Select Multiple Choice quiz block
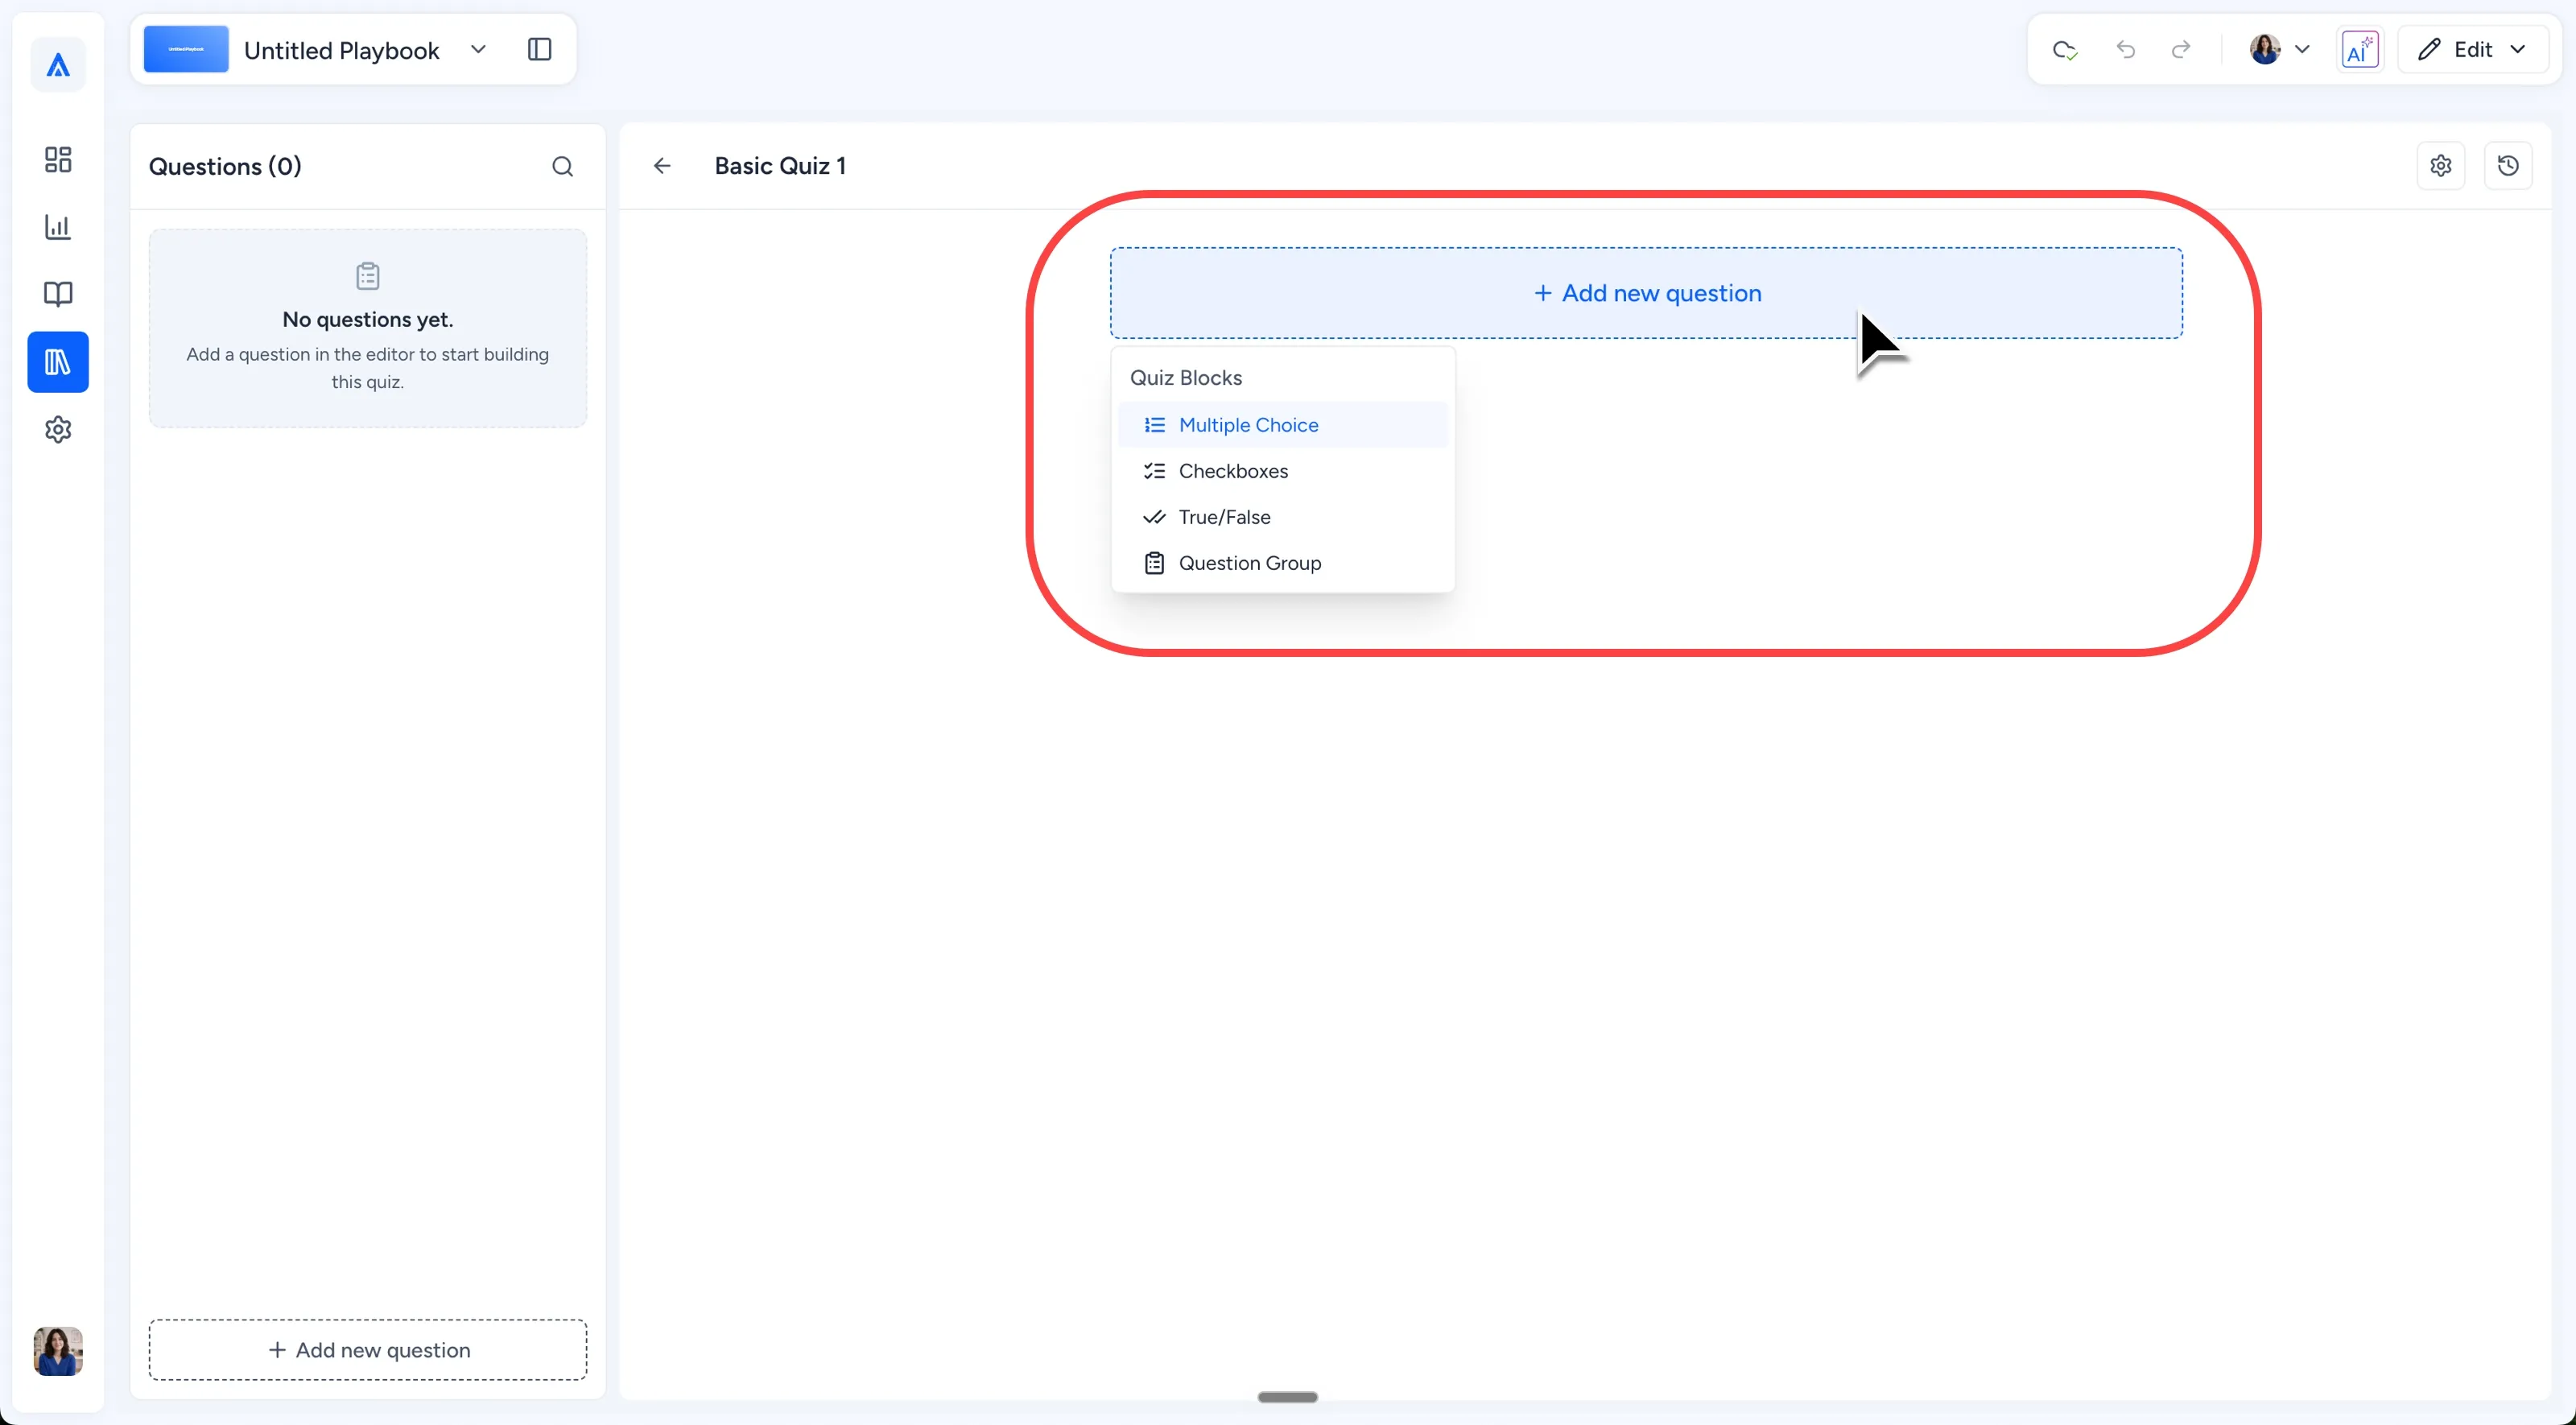Image resolution: width=2576 pixels, height=1425 pixels. 1283,425
